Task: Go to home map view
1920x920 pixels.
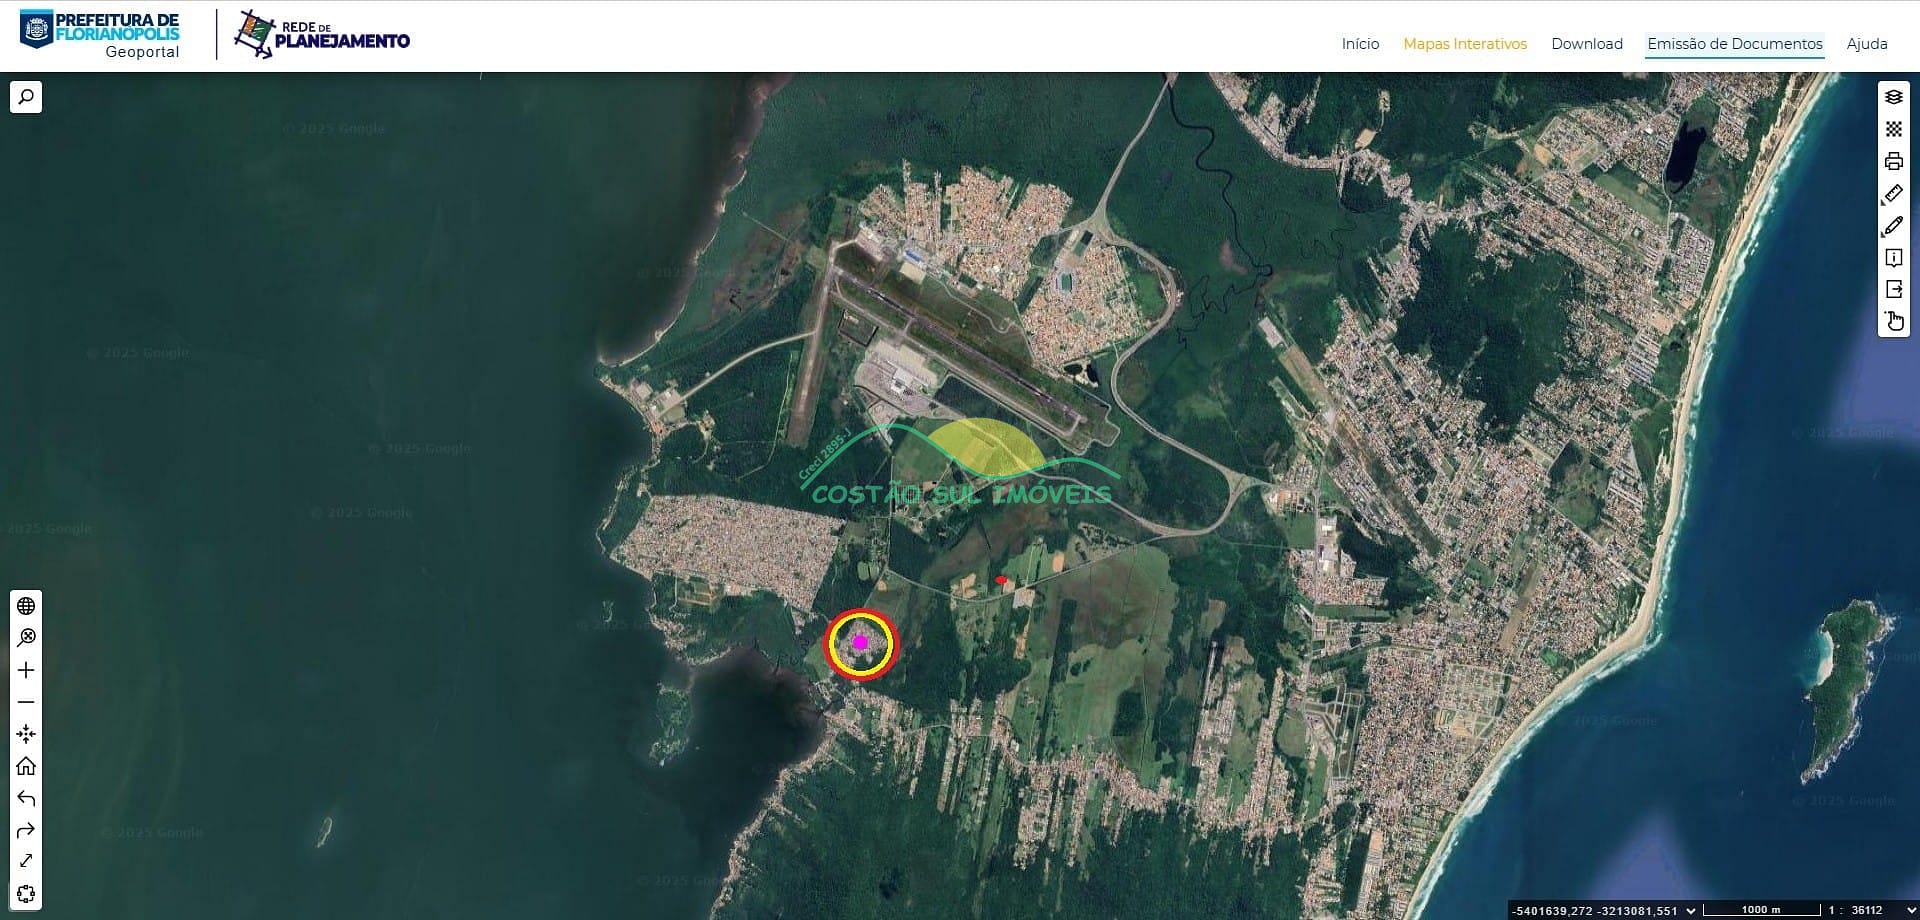Action: (26, 766)
